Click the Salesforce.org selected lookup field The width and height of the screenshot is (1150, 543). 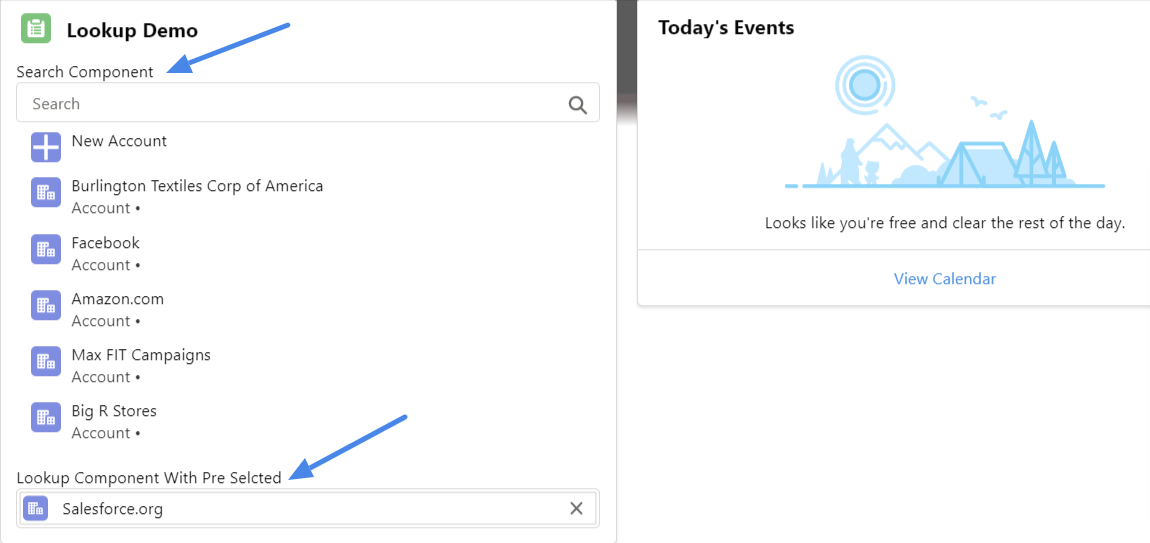(x=300, y=509)
